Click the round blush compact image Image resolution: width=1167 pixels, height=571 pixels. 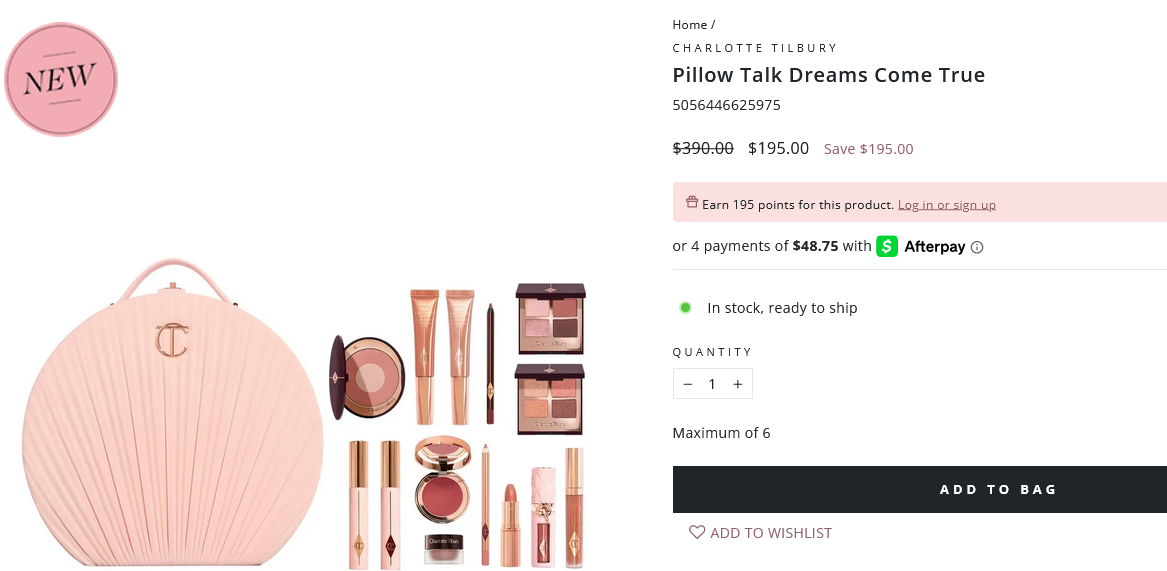[x=367, y=377]
